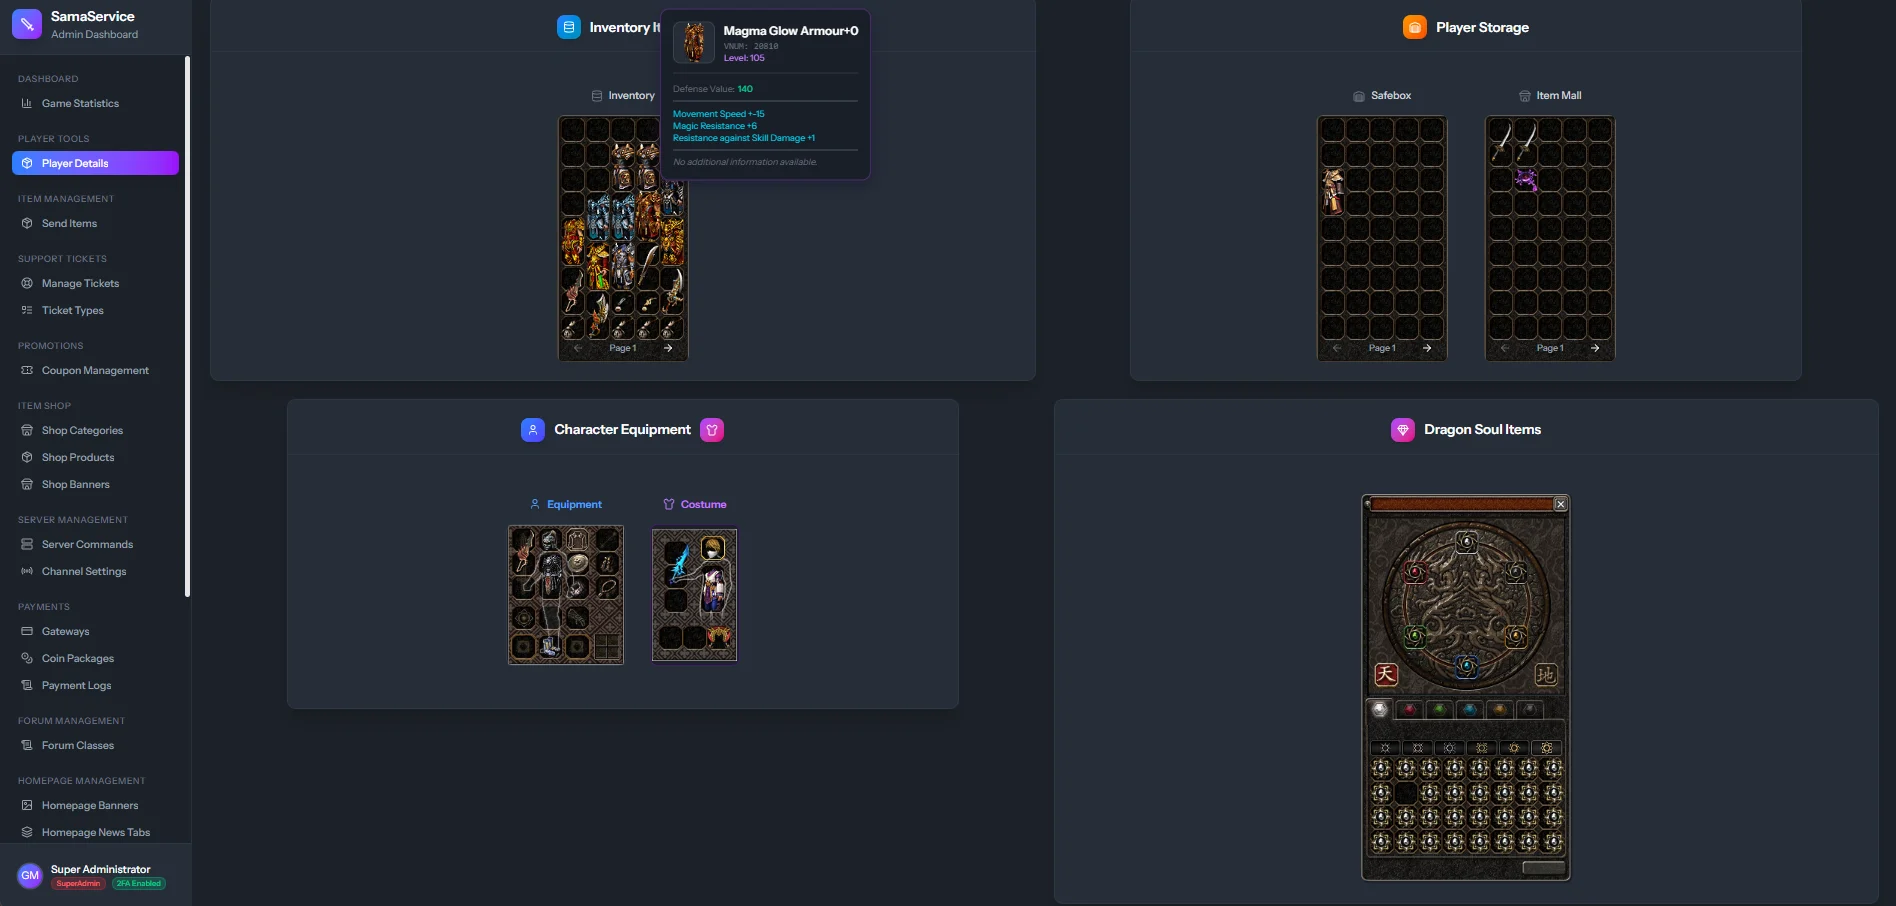Click the blue Inventory header icon
The height and width of the screenshot is (906, 1896).
click(568, 27)
